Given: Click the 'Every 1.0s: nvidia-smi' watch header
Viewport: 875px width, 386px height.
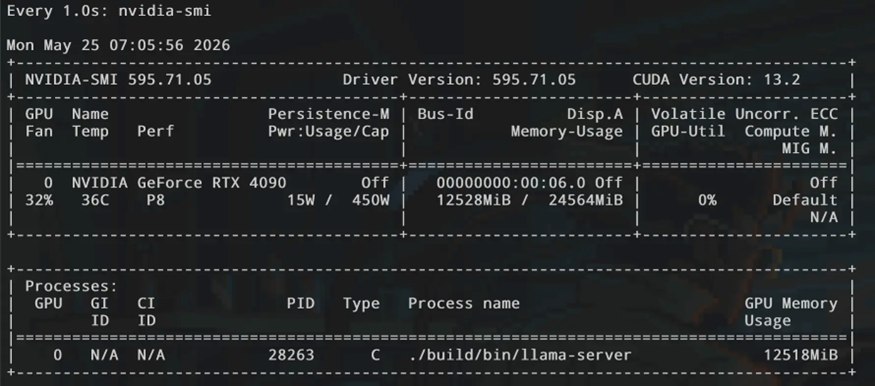Looking at the screenshot, I should point(109,11).
